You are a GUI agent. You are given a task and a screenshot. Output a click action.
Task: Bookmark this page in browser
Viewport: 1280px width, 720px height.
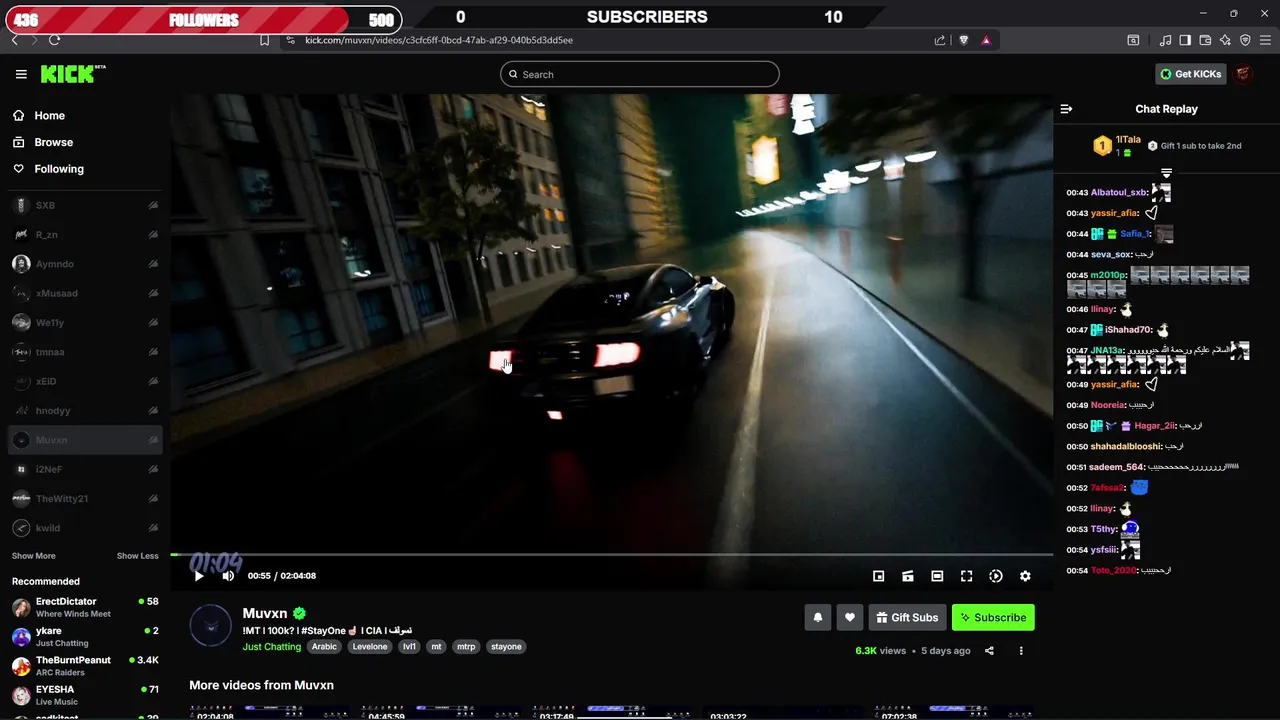coord(264,40)
